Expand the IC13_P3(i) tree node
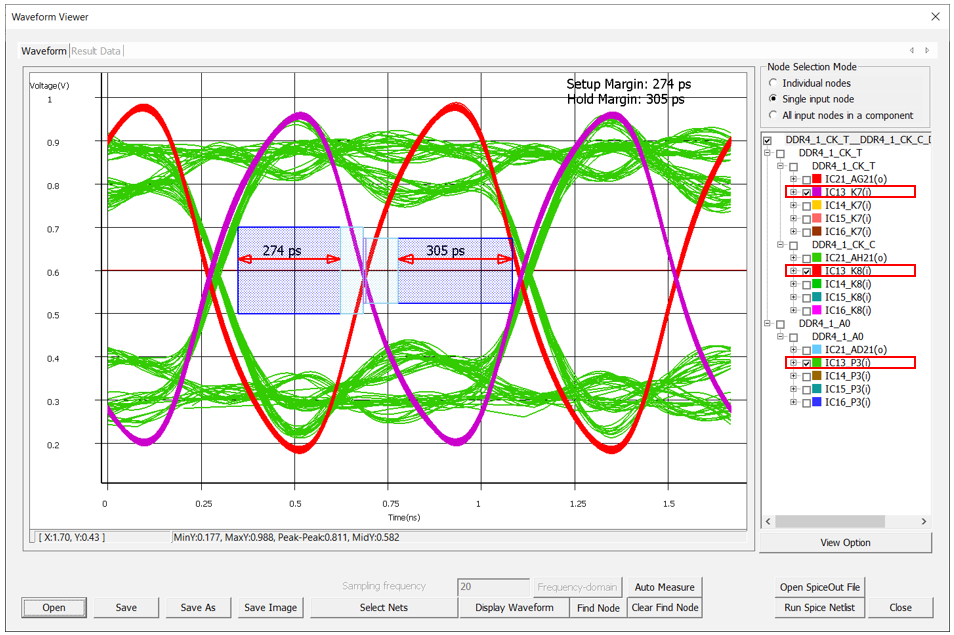This screenshot has height=635, width=954. [x=793, y=363]
